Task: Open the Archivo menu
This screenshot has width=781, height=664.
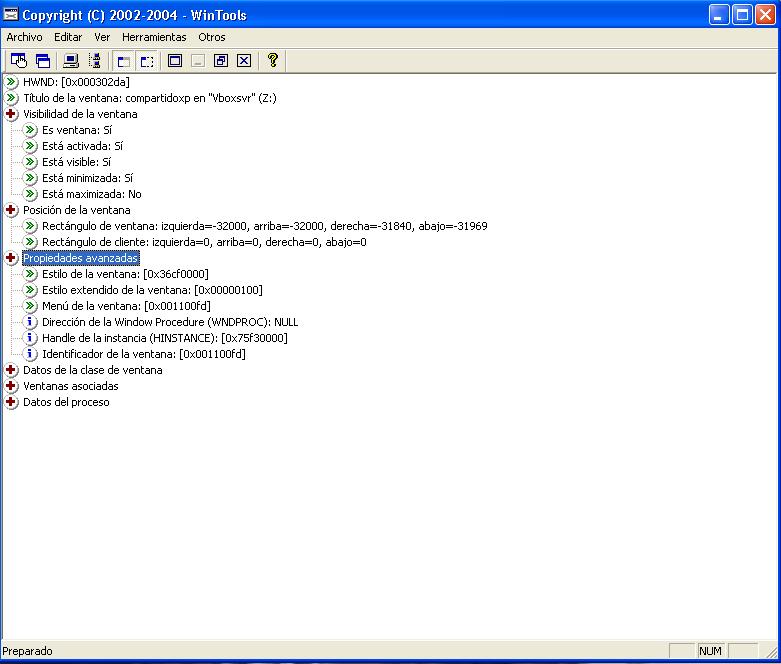Action: (x=24, y=37)
